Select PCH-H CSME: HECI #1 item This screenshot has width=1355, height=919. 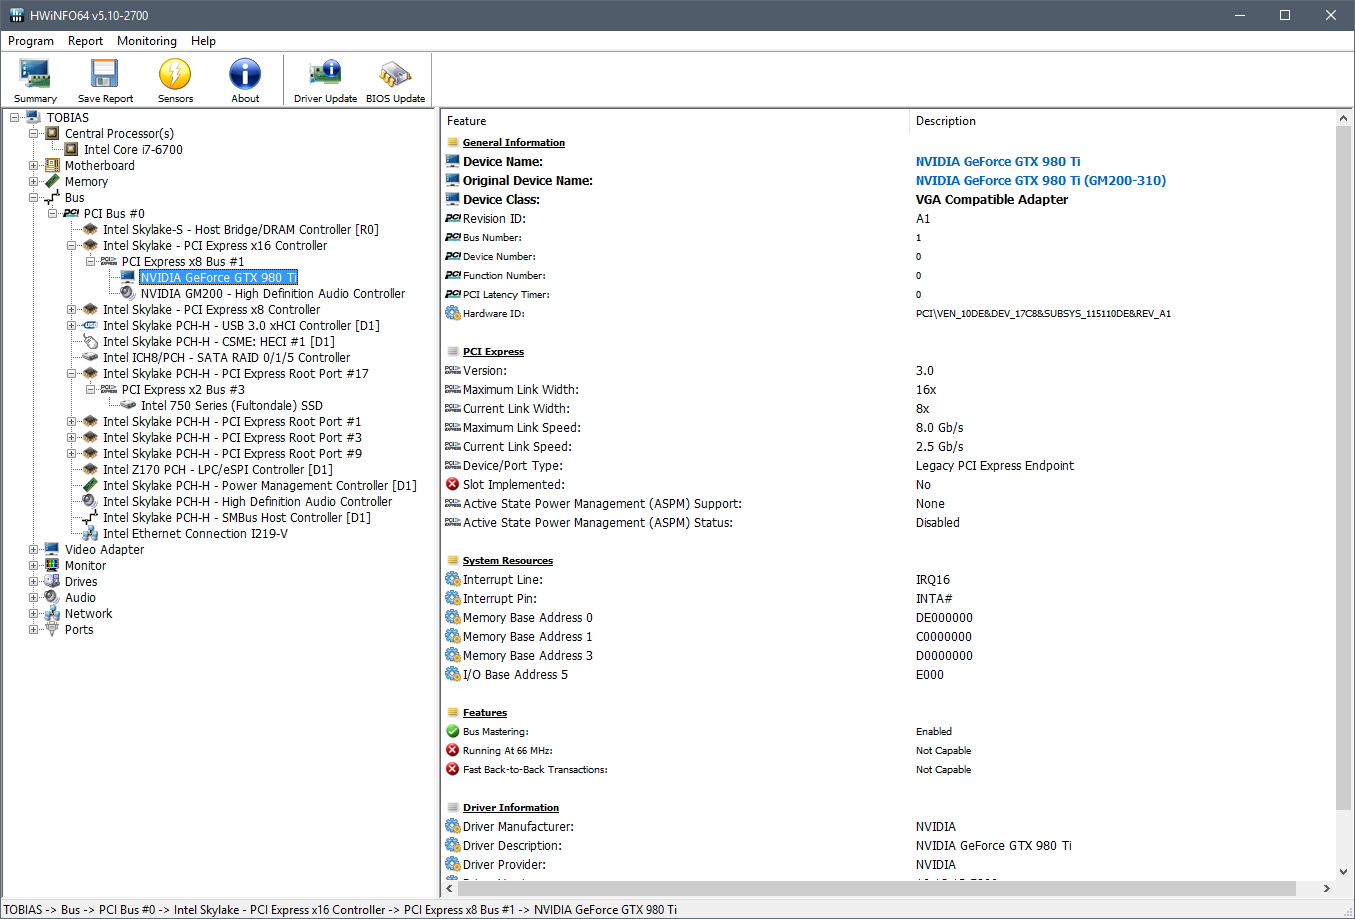click(x=219, y=342)
